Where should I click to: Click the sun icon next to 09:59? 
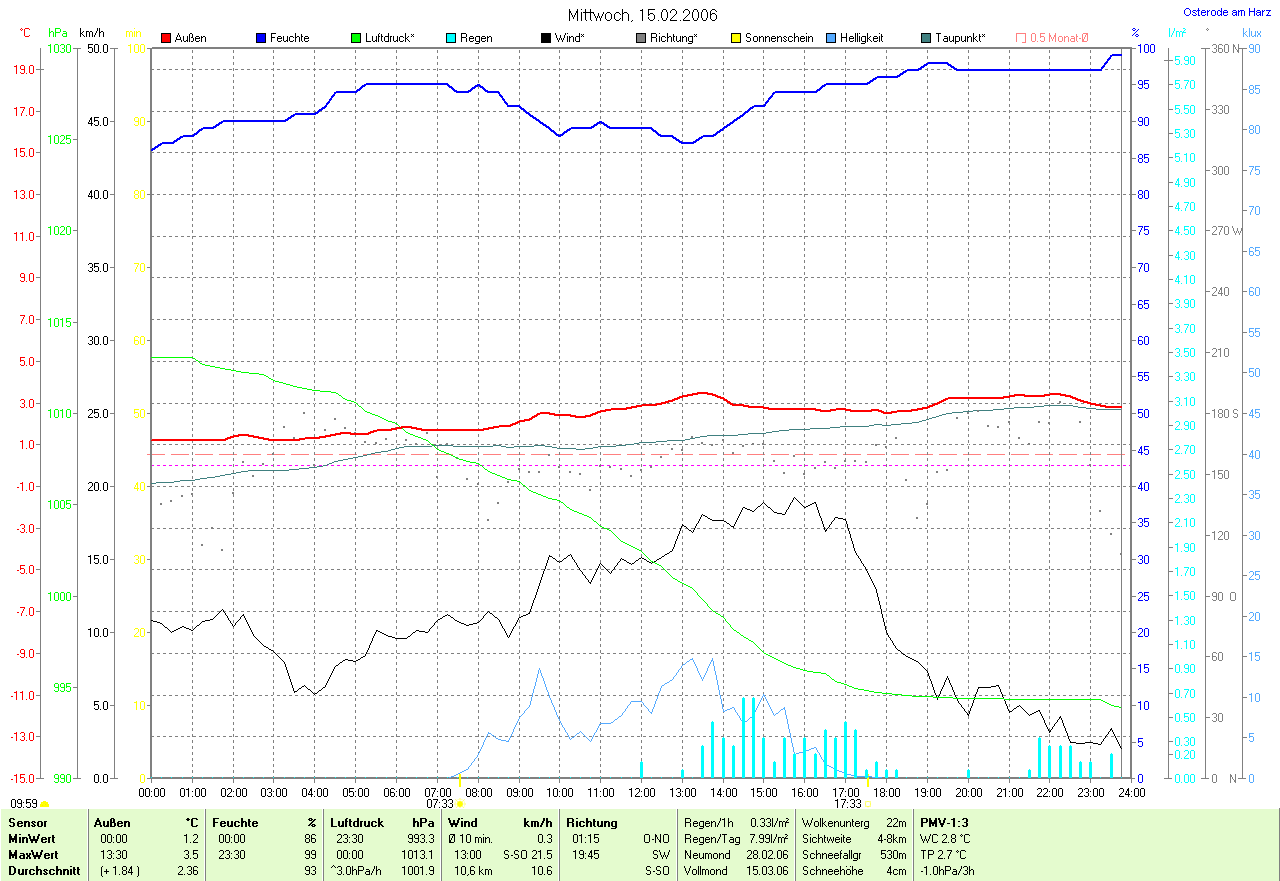pos(45,803)
